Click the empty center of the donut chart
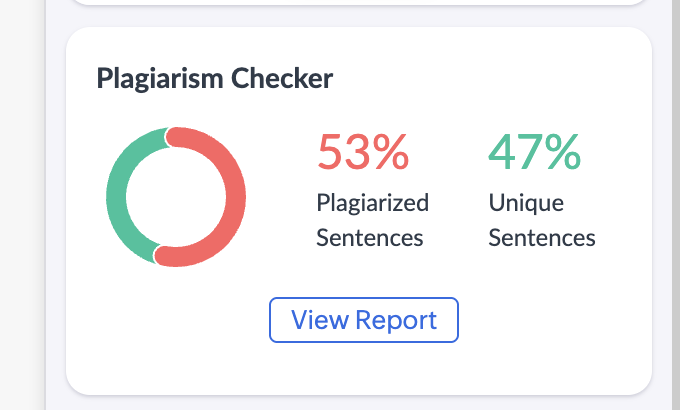This screenshot has height=410, width=680. pyautogui.click(x=176, y=197)
